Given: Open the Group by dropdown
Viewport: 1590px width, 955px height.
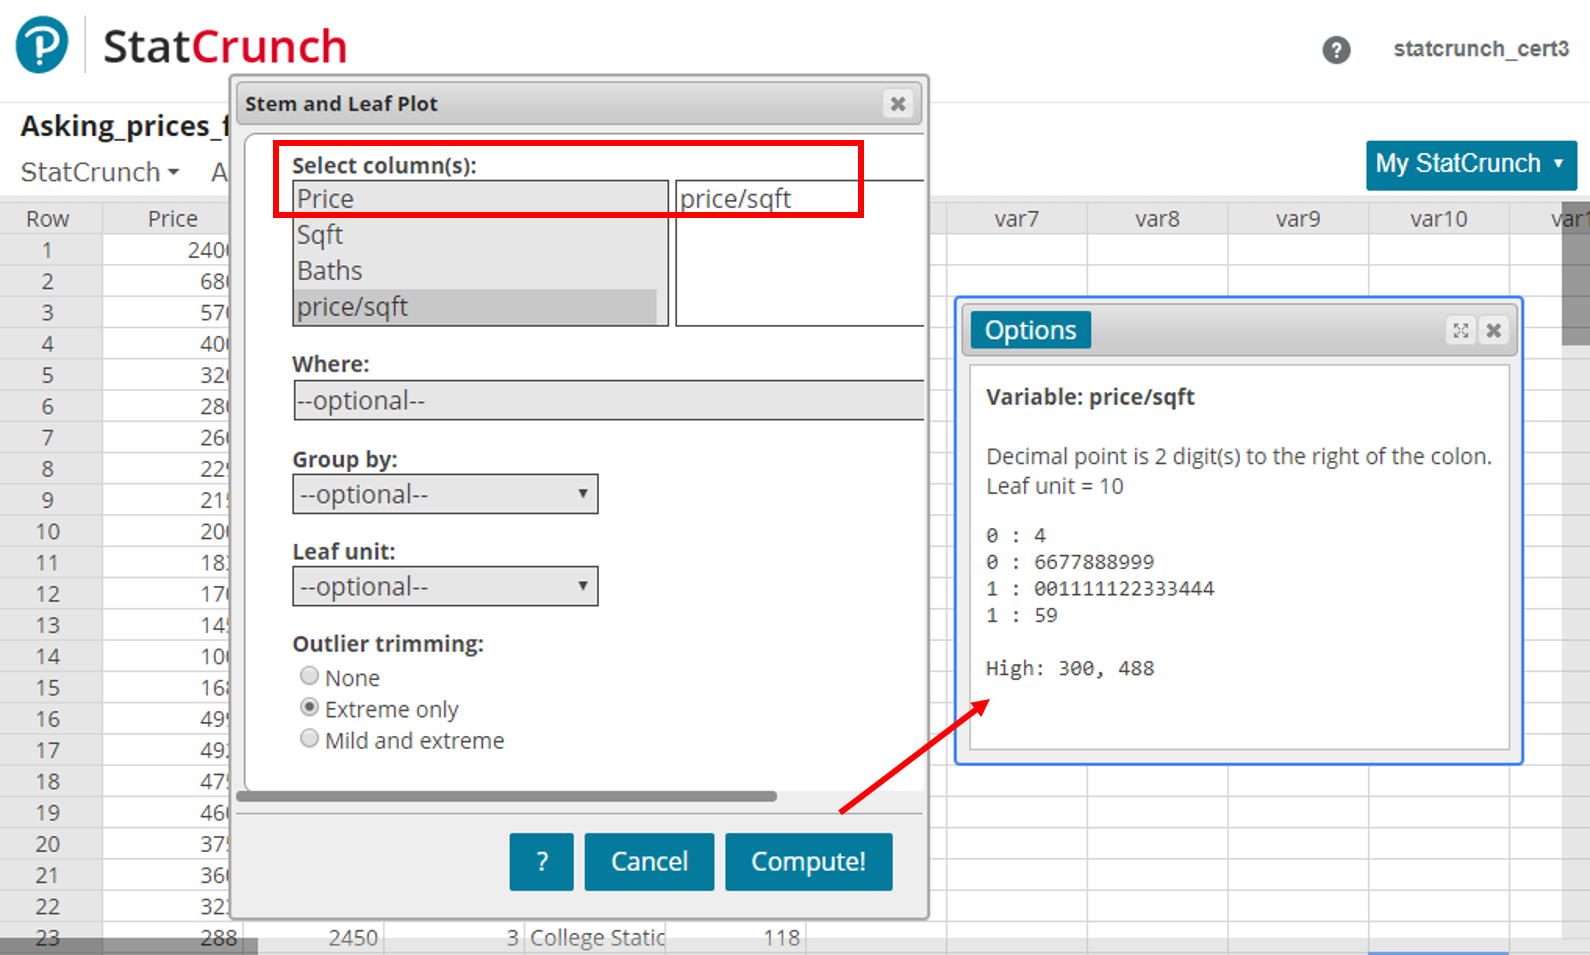Looking at the screenshot, I should click(x=445, y=494).
